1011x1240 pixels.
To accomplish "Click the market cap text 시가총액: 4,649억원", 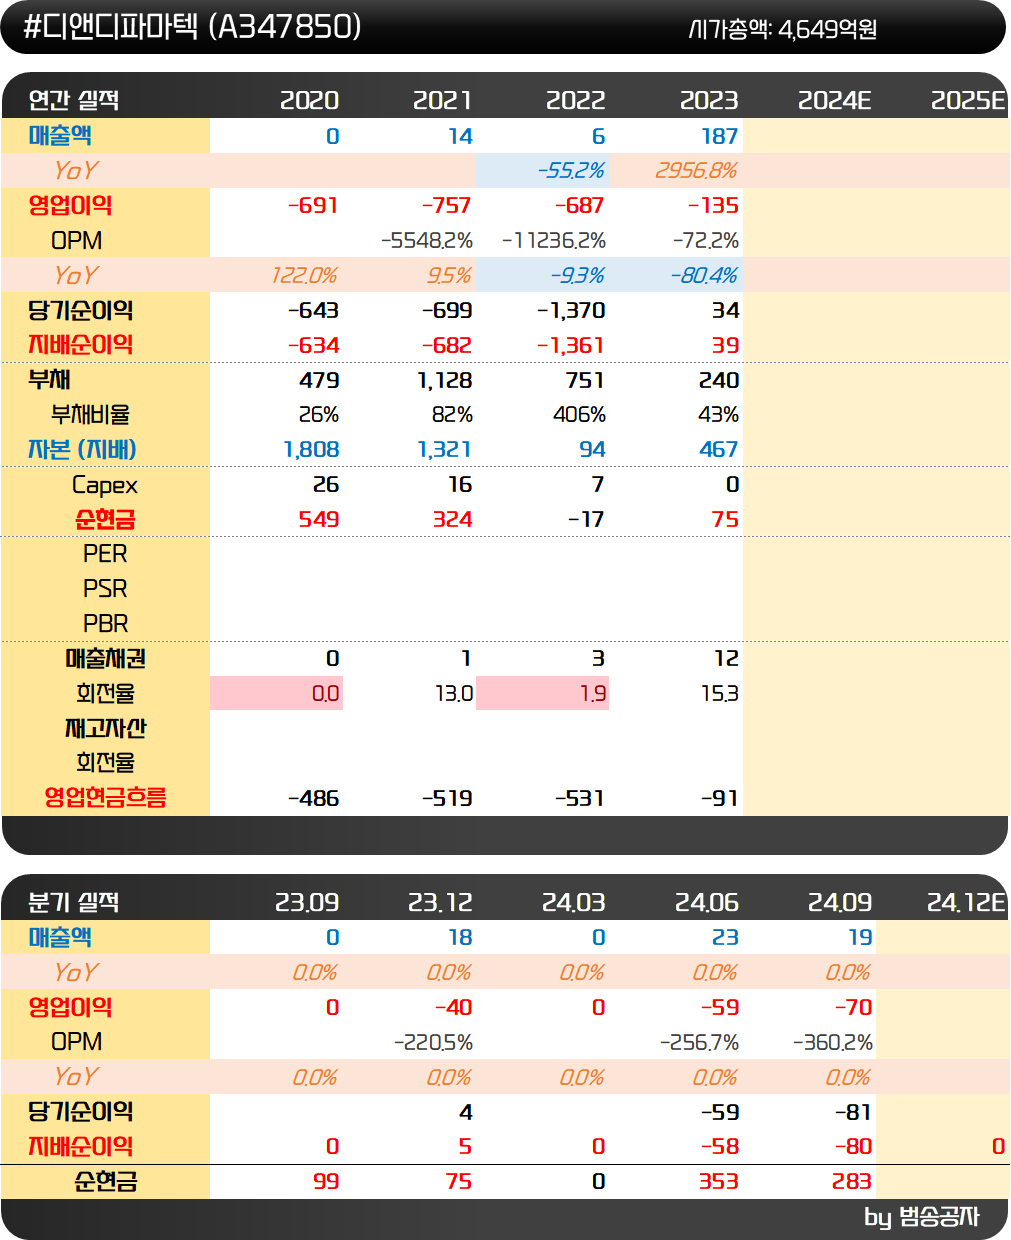I will point(783,29).
